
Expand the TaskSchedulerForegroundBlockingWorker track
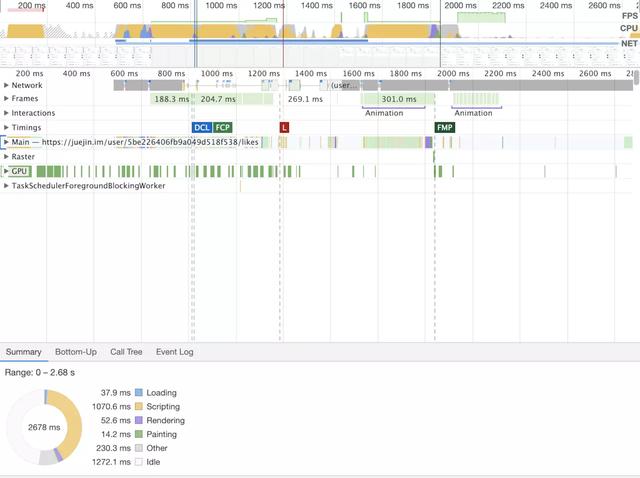(6, 186)
